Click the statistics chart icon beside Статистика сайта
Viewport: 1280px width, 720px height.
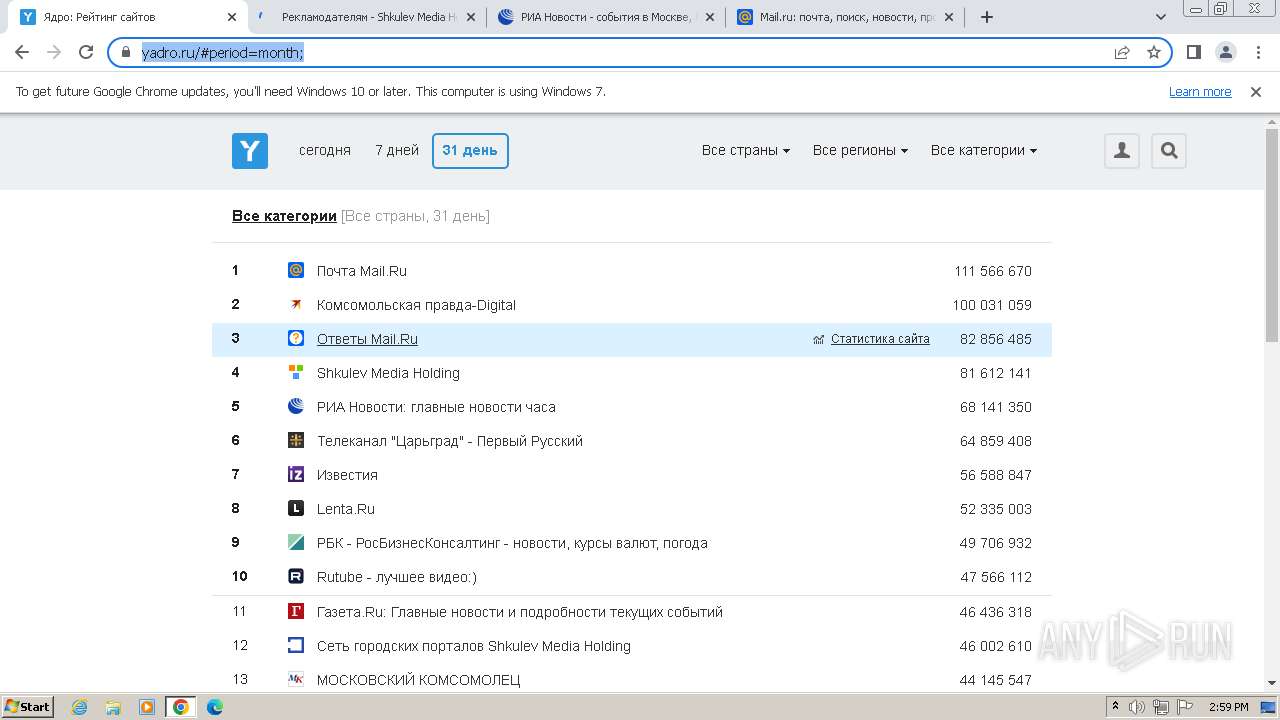click(819, 340)
